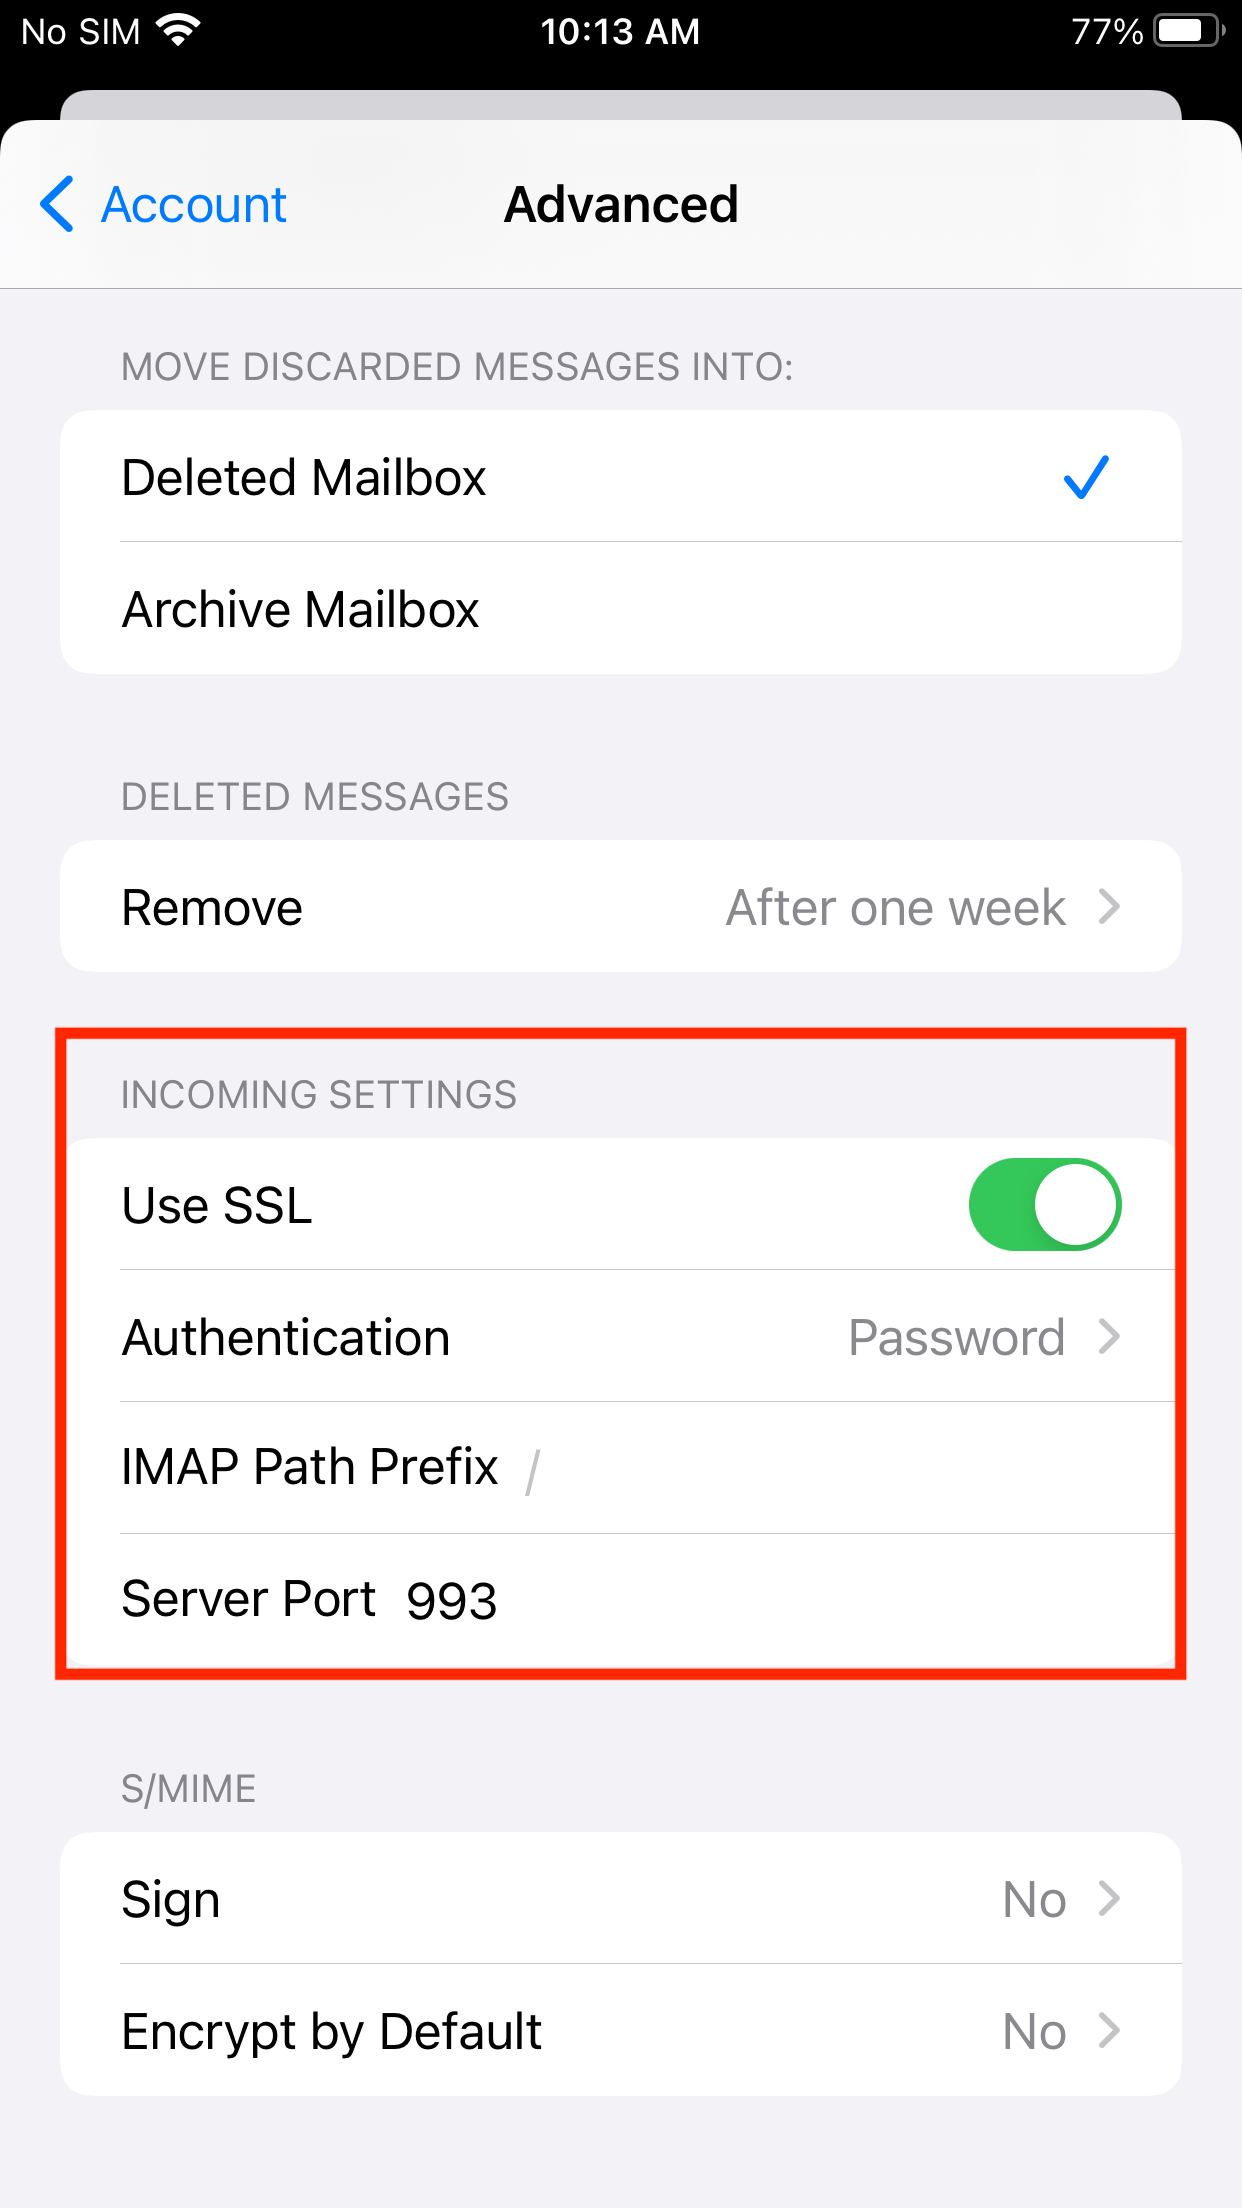Tap the chevron on Encrypt by Default row
The height and width of the screenshot is (2208, 1242).
tap(1109, 2031)
